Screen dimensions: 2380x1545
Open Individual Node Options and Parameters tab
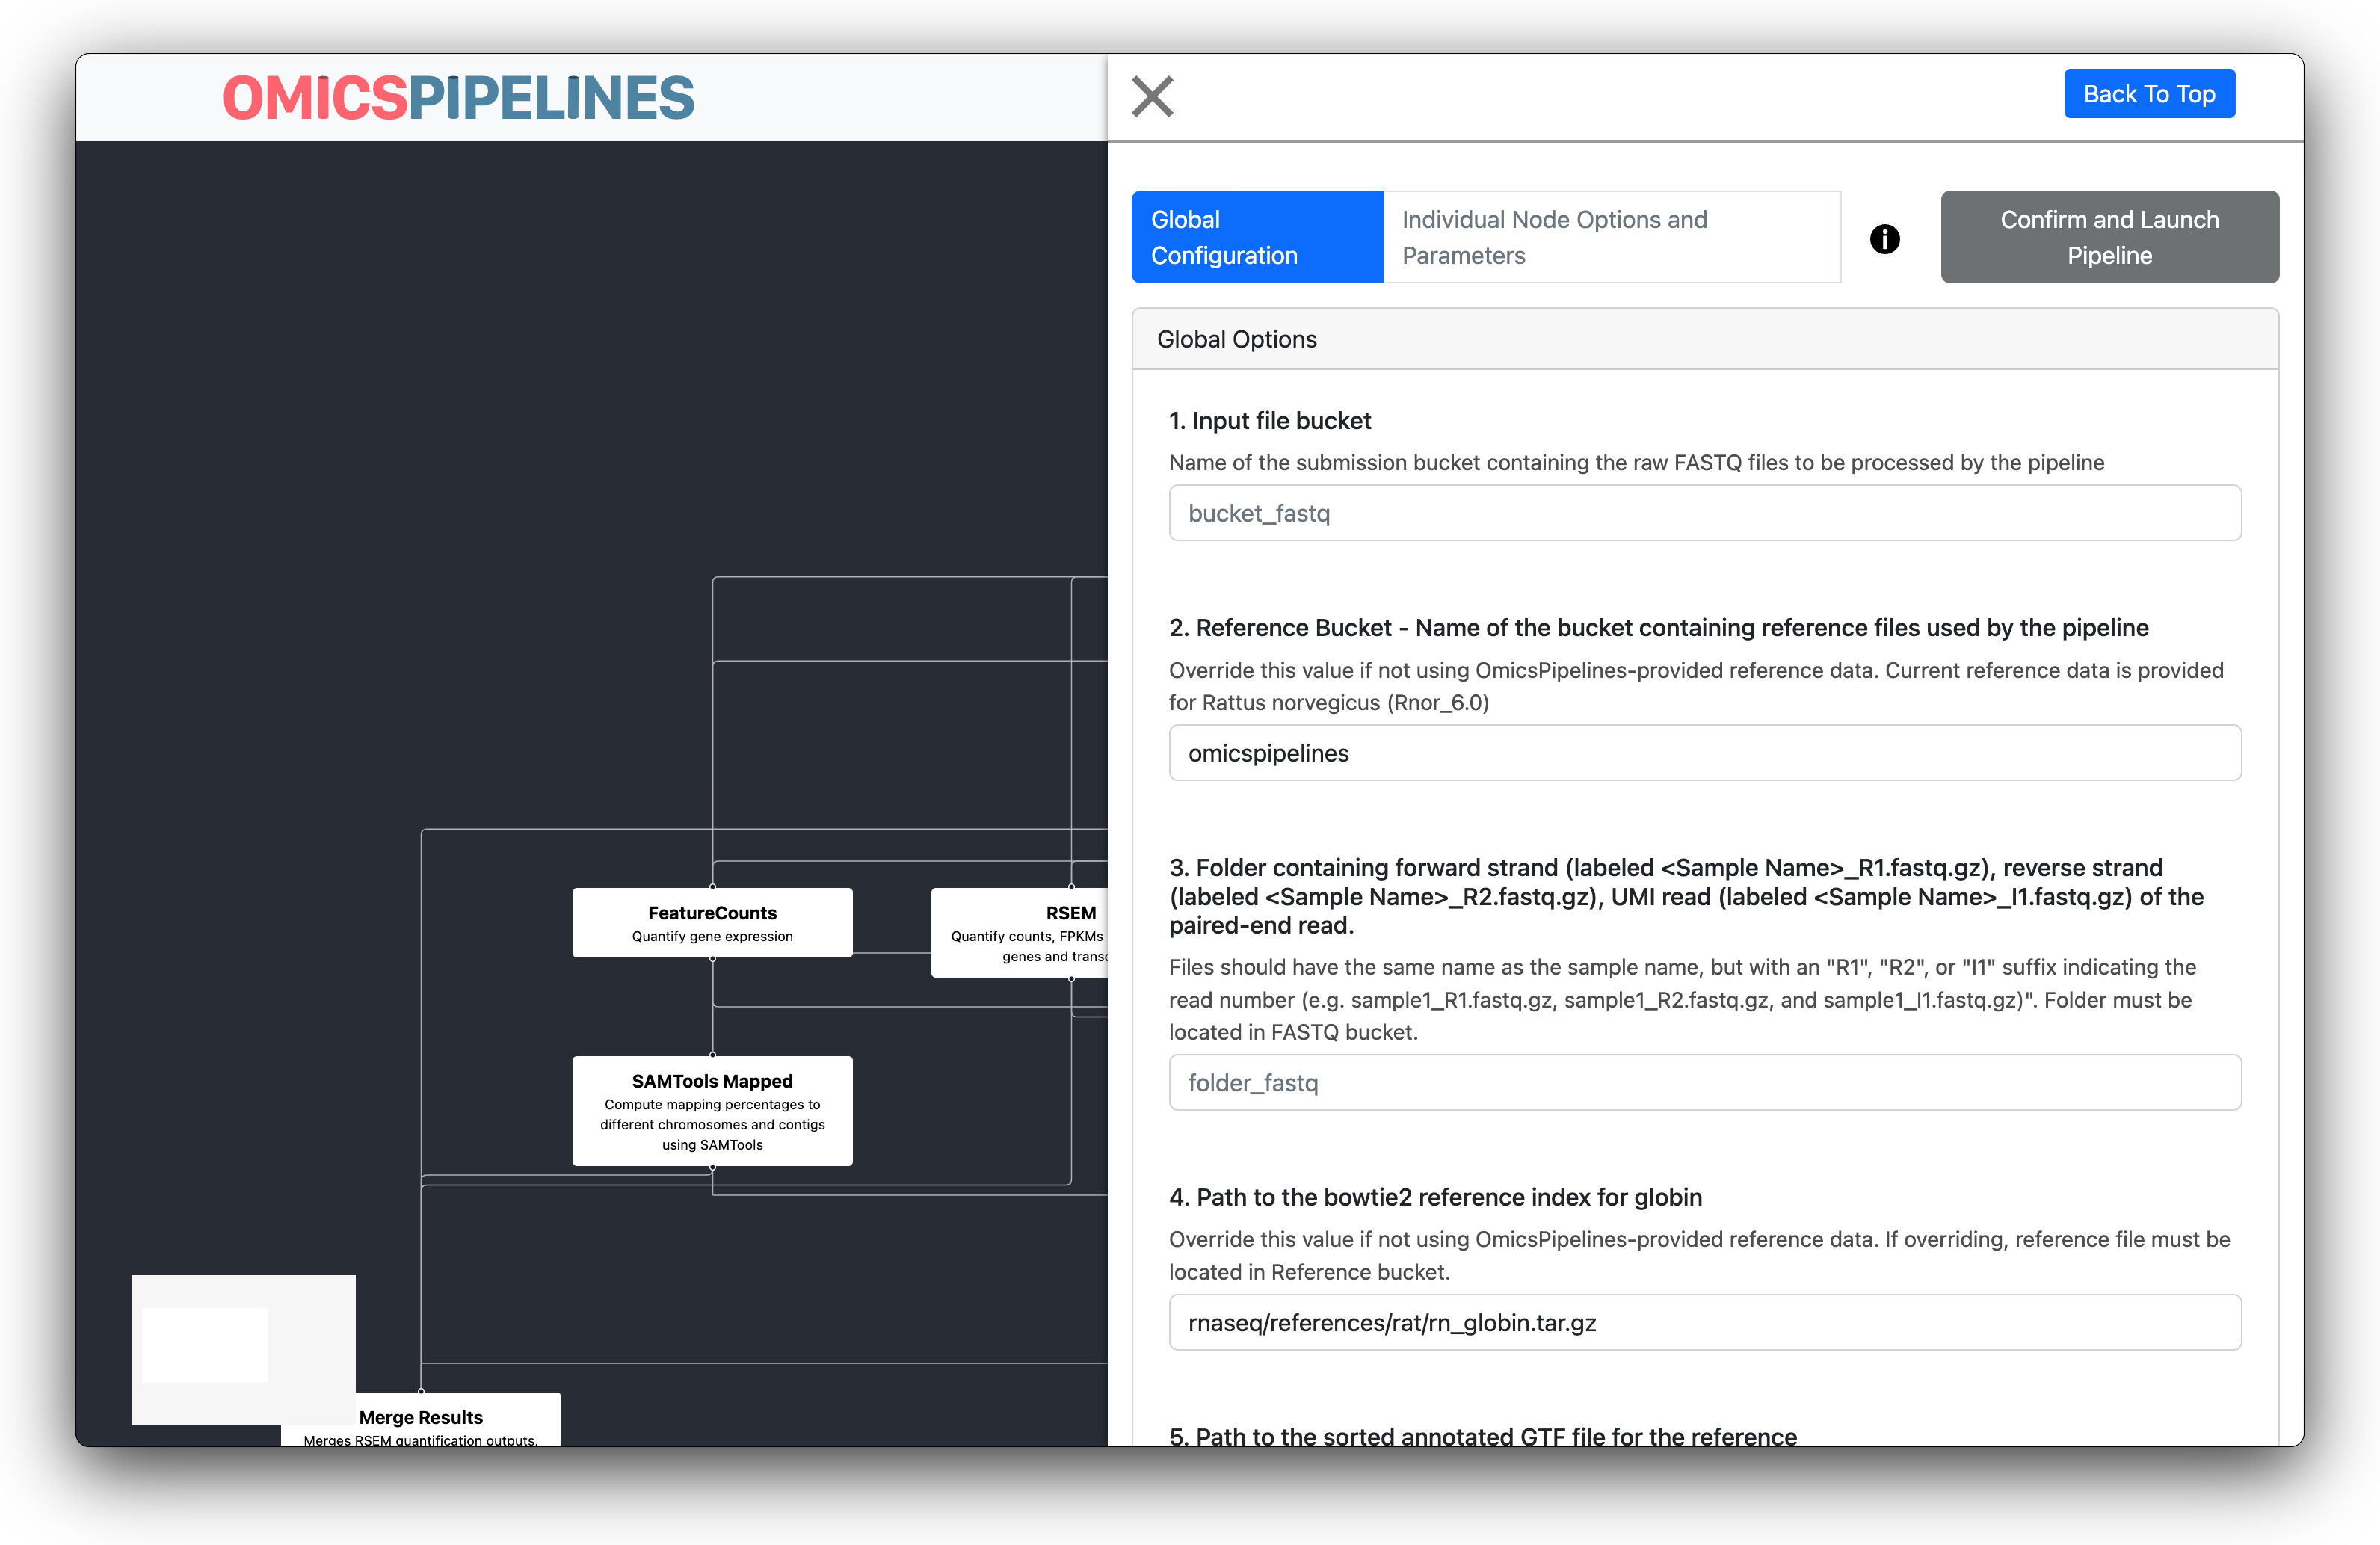pos(1611,237)
